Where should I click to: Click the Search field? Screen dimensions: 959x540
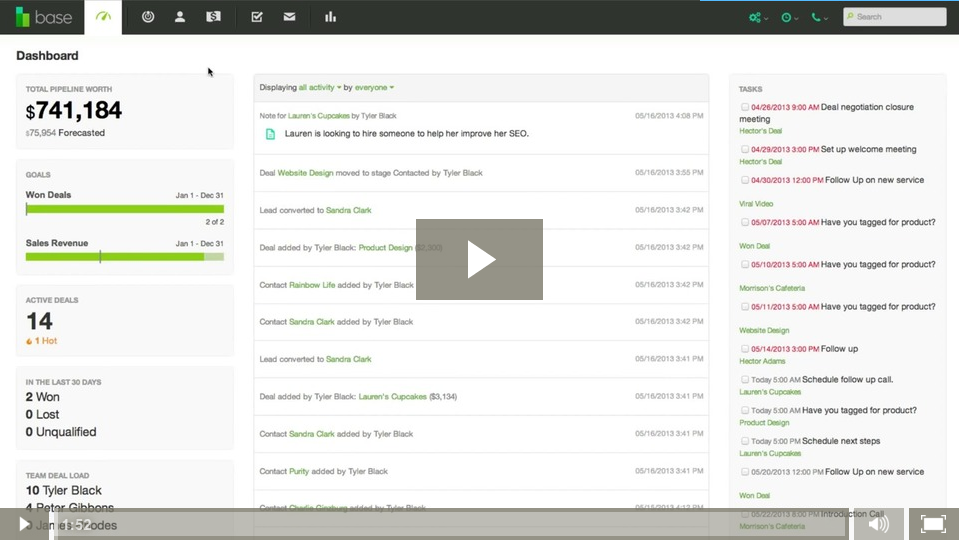pos(895,17)
